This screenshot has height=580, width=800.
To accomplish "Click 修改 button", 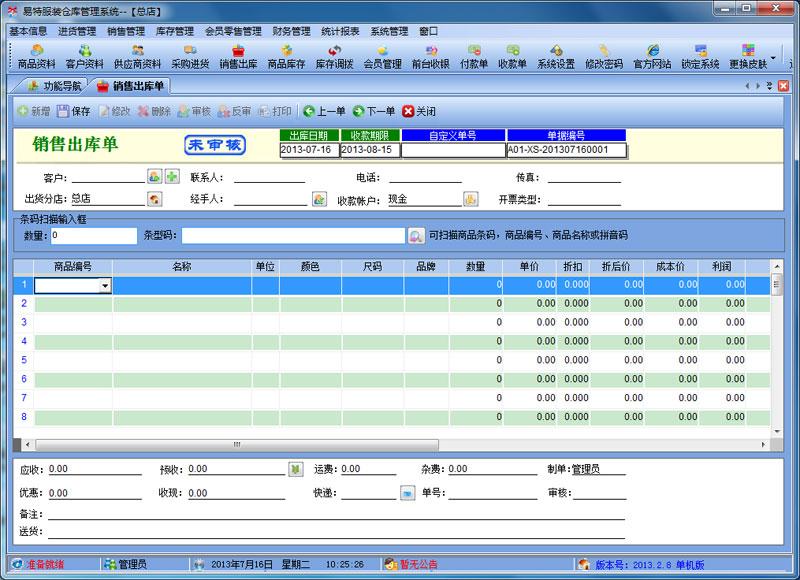I will pos(115,111).
